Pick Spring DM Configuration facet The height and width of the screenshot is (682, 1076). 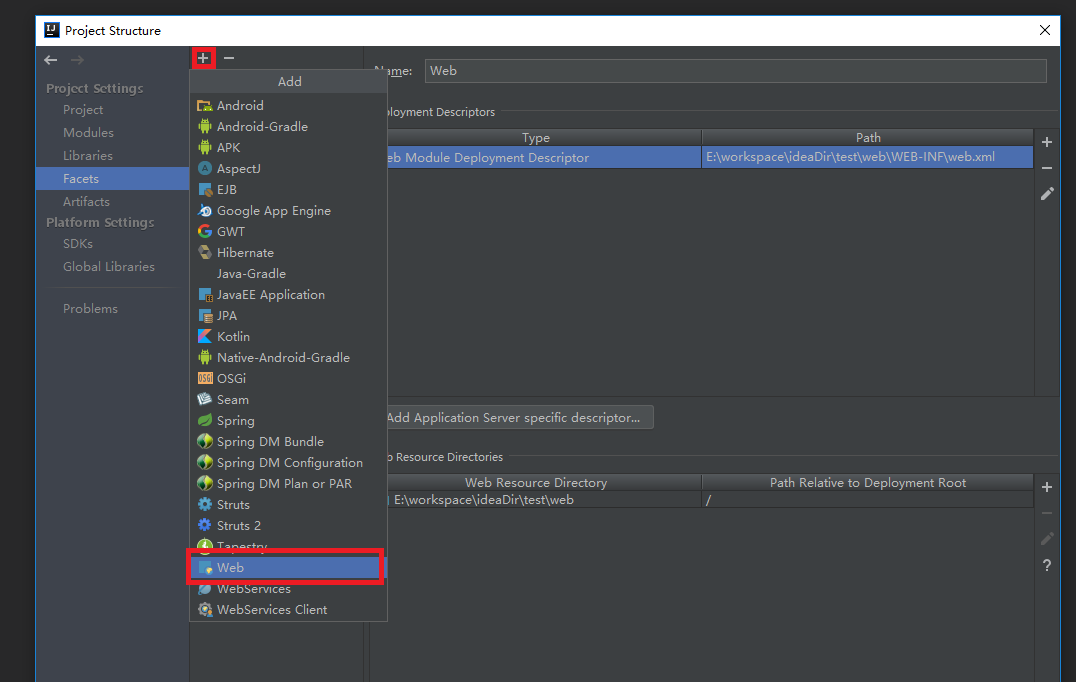coord(288,463)
